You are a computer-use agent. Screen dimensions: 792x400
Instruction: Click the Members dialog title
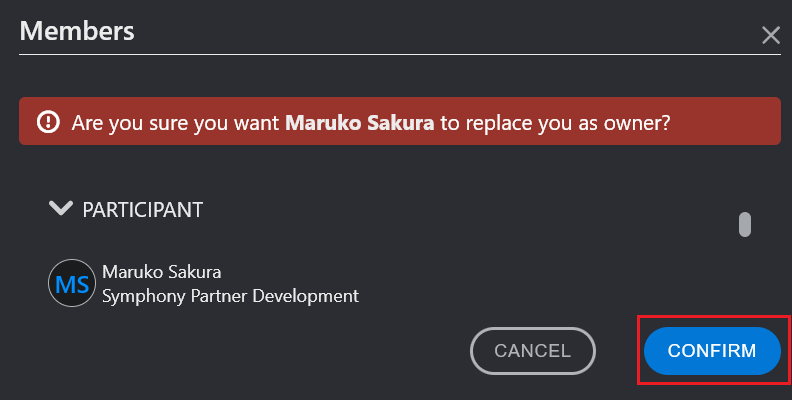pyautogui.click(x=77, y=31)
